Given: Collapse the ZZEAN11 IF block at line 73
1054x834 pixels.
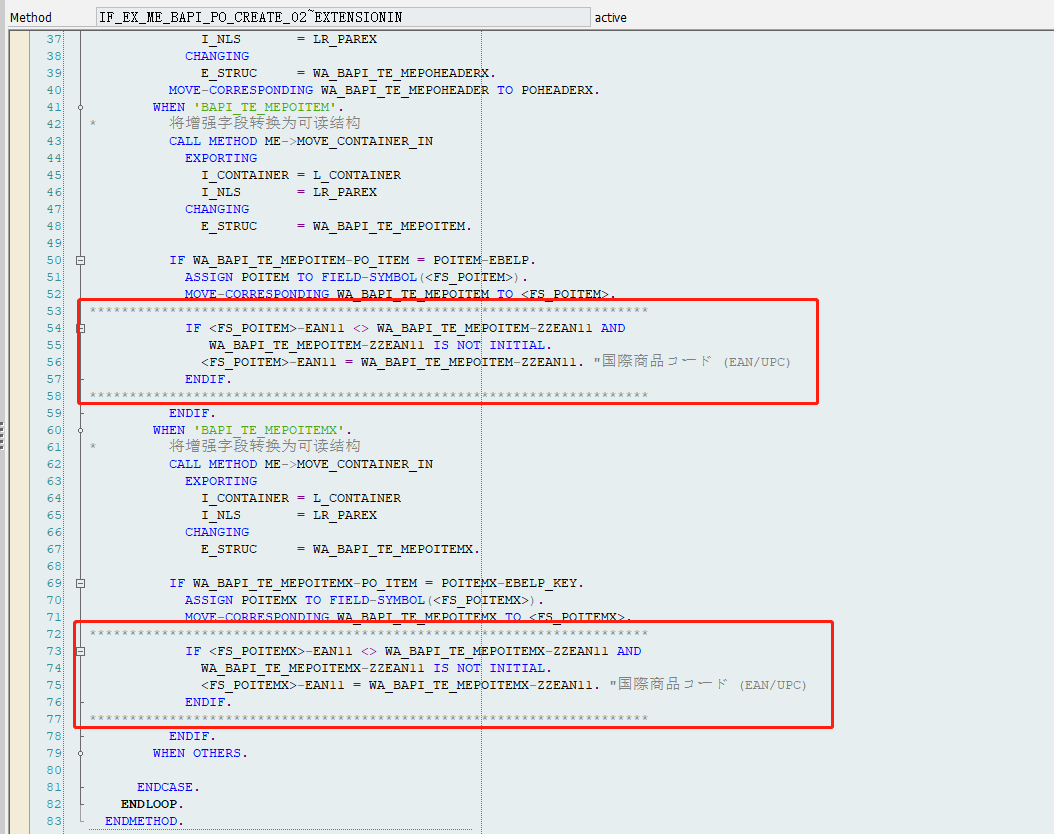Looking at the screenshot, I should point(80,650).
